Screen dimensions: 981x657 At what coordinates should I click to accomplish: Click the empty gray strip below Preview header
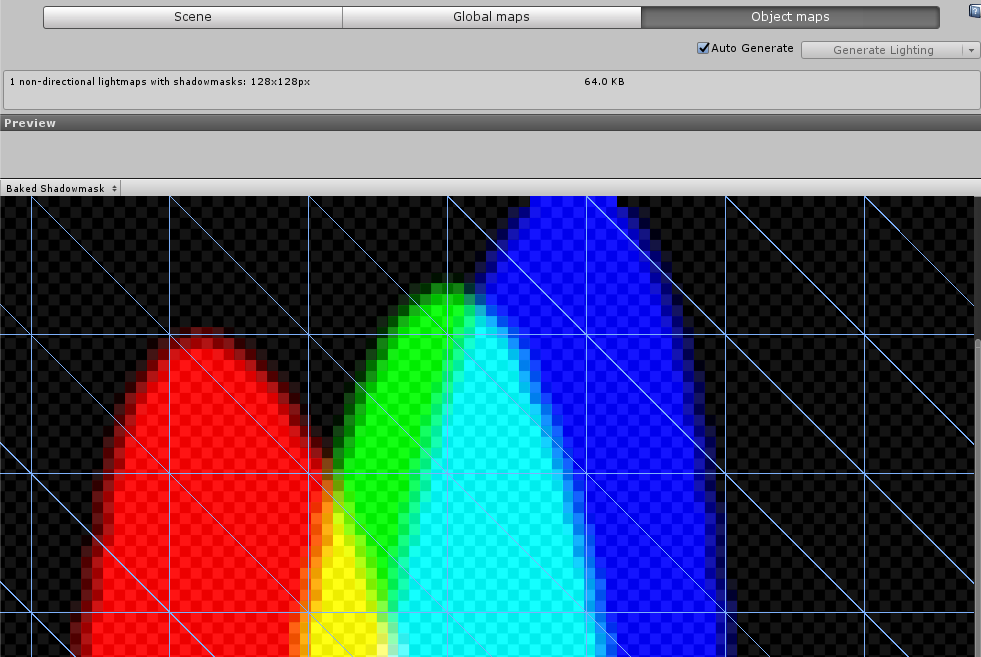[490, 154]
